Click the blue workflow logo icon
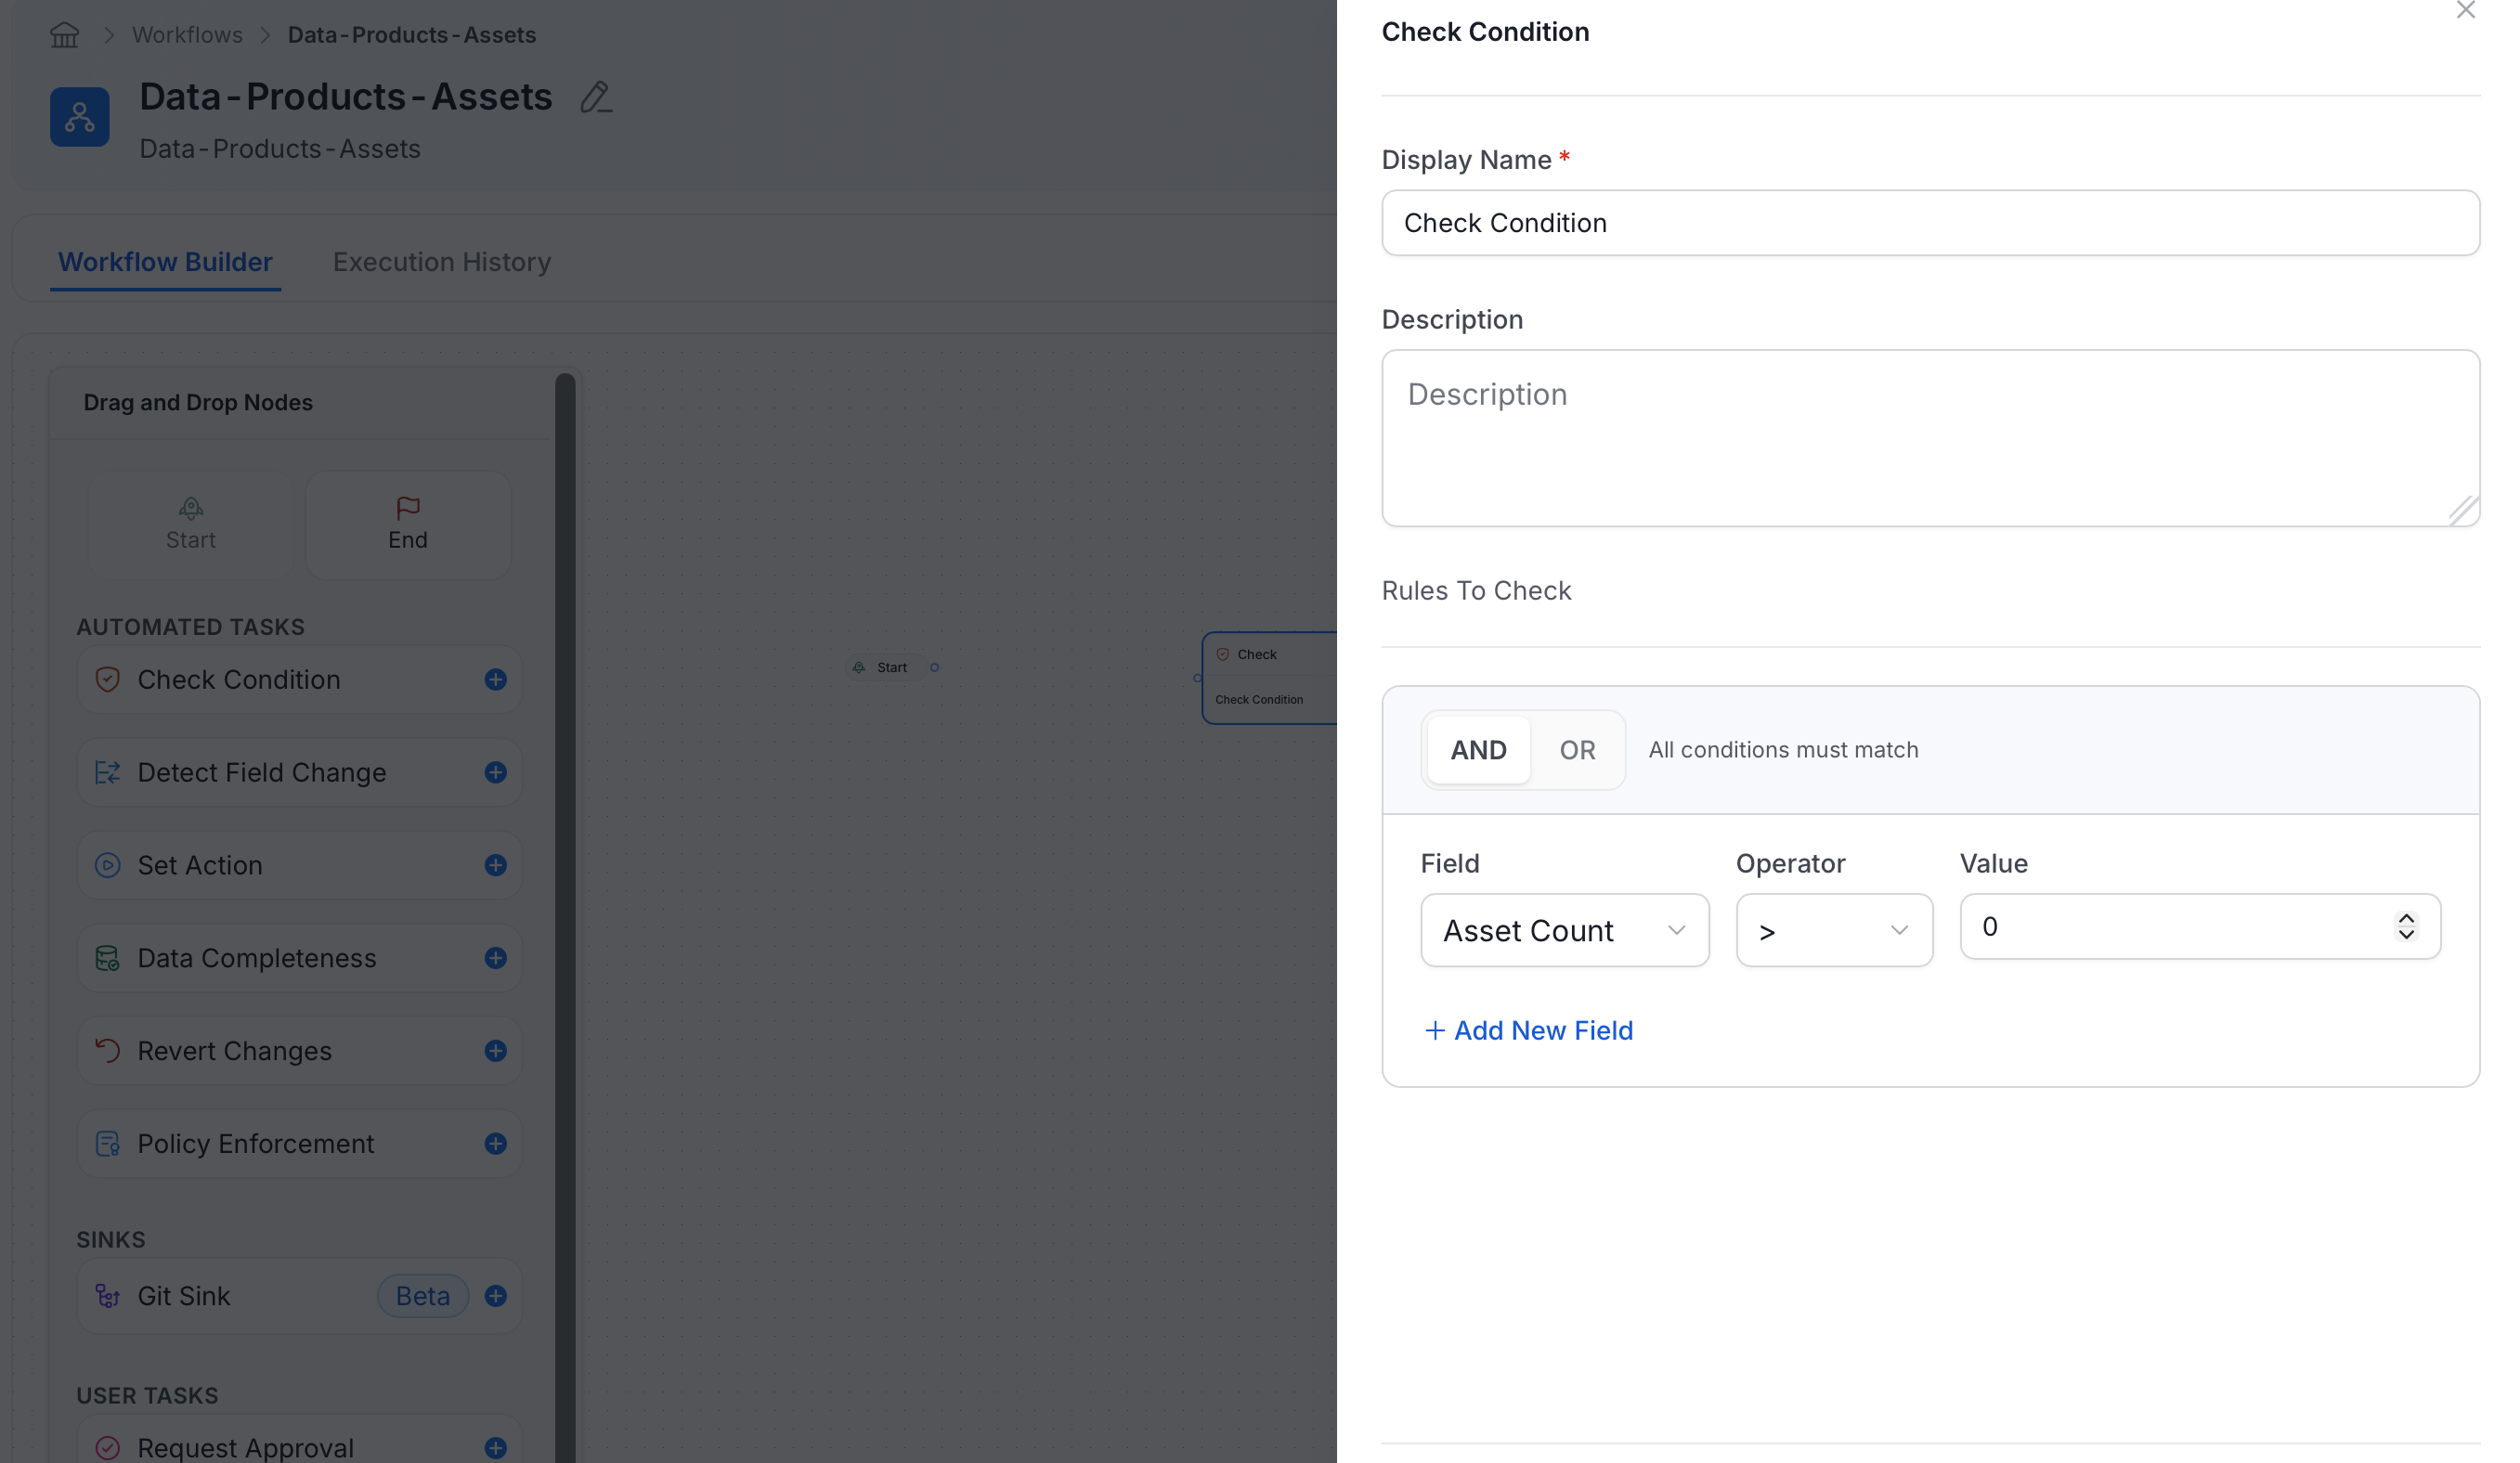The image size is (2520, 1463). pyautogui.click(x=80, y=117)
